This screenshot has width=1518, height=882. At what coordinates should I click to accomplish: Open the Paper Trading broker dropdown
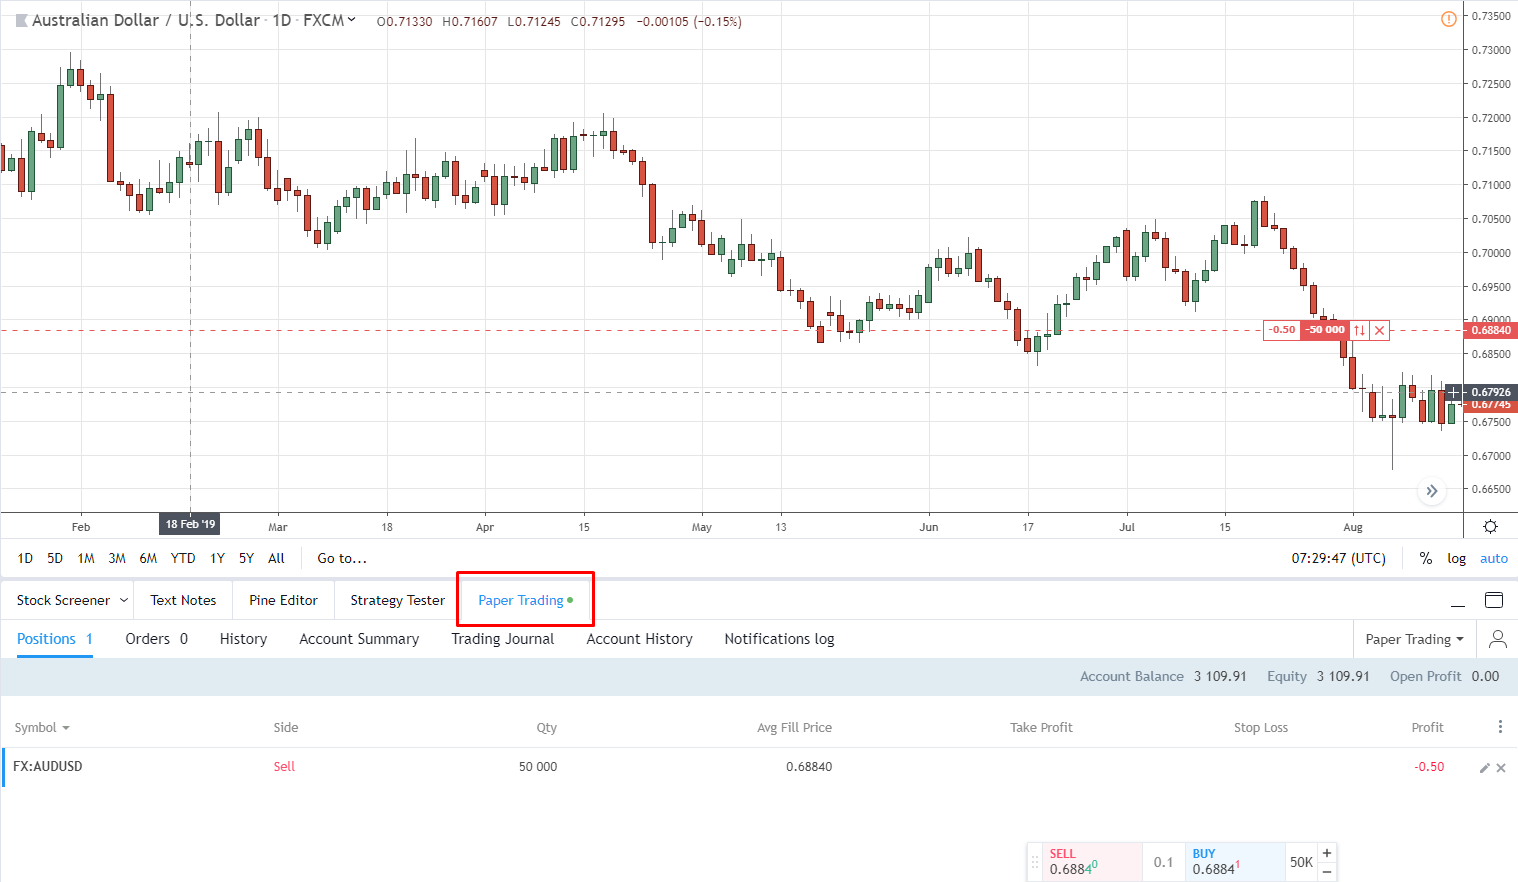[1414, 639]
